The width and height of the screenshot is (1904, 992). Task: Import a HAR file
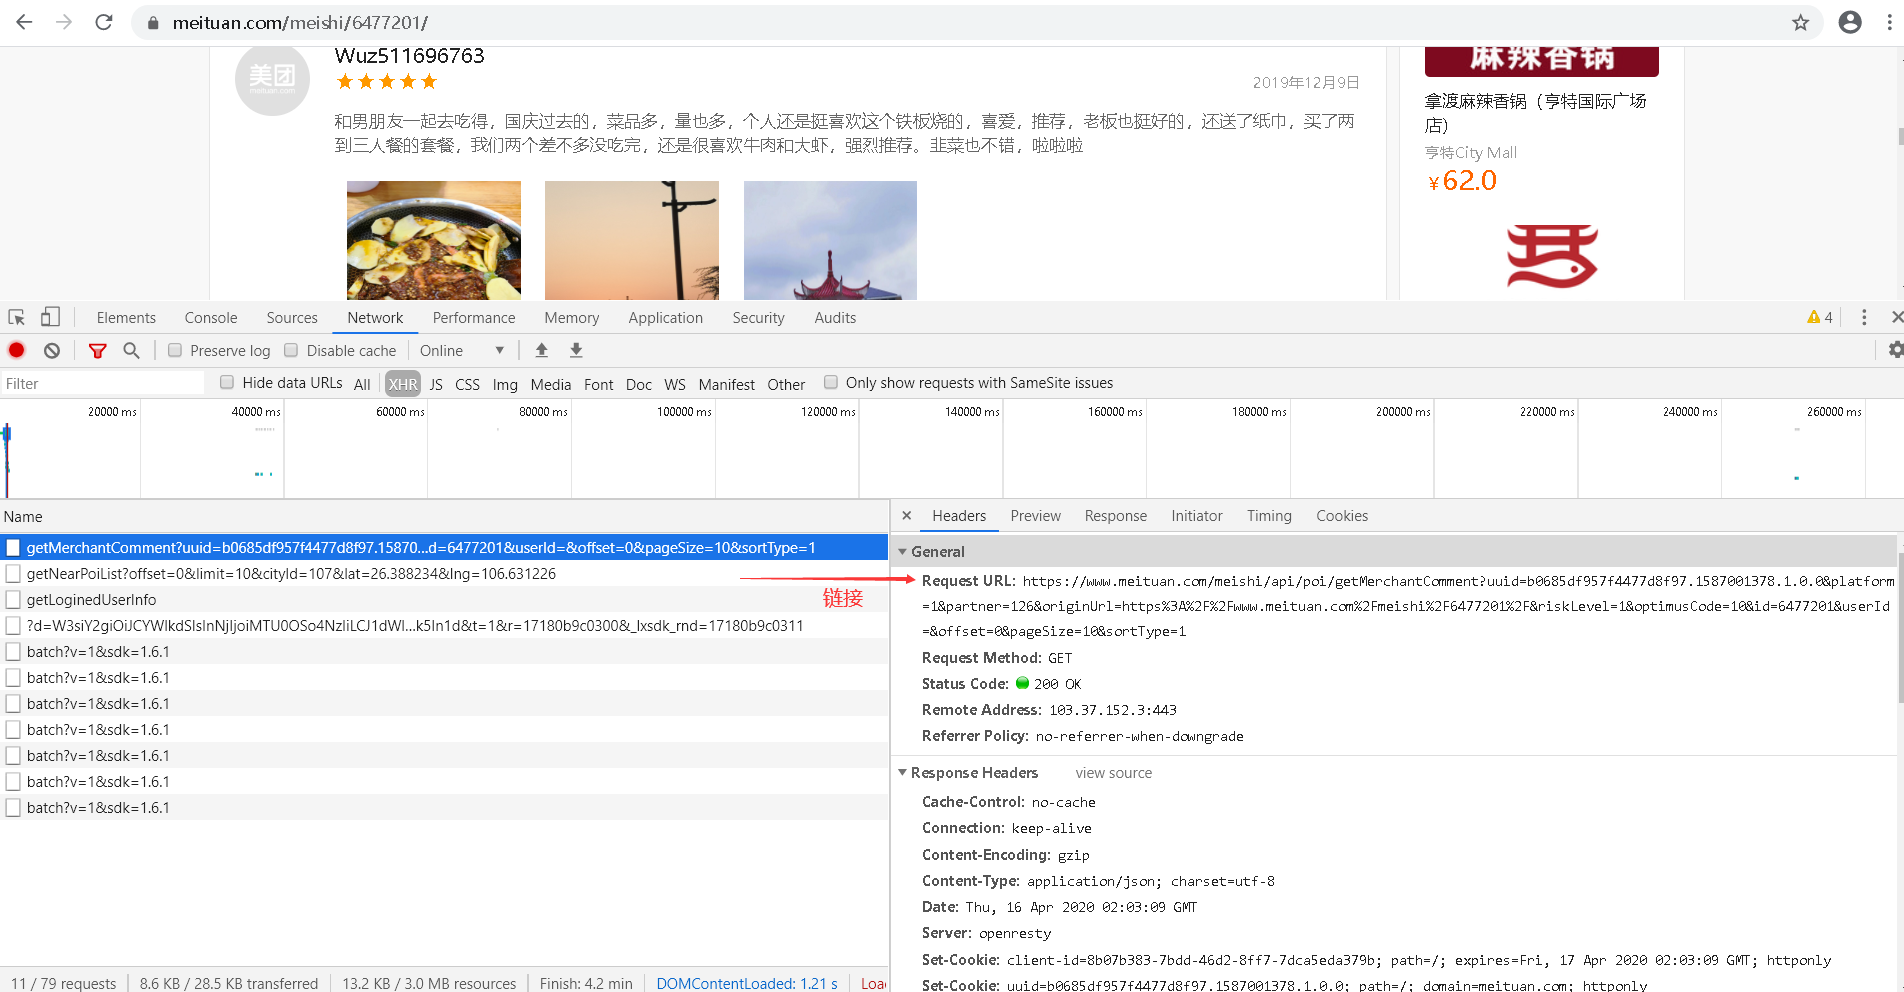(x=542, y=350)
